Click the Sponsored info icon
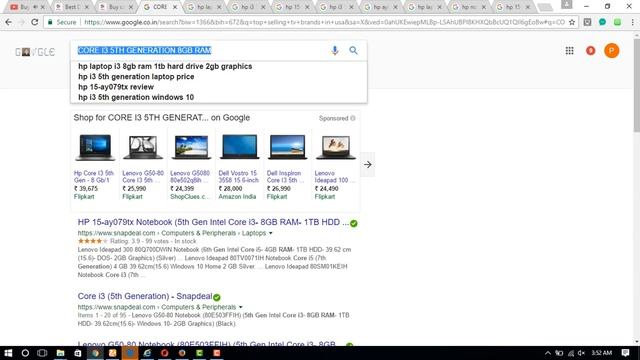The width and height of the screenshot is (640, 360). click(x=353, y=118)
